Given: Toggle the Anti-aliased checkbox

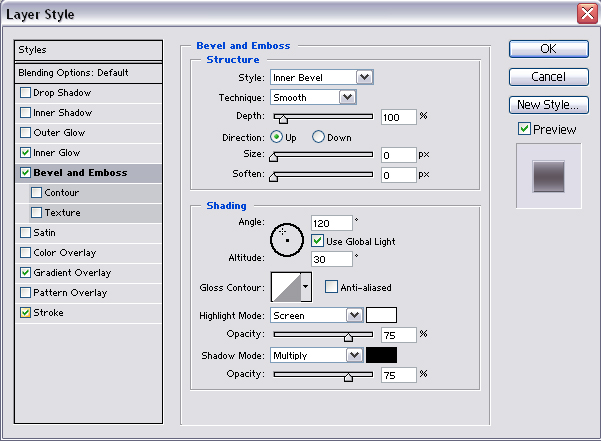Looking at the screenshot, I should click(x=332, y=287).
